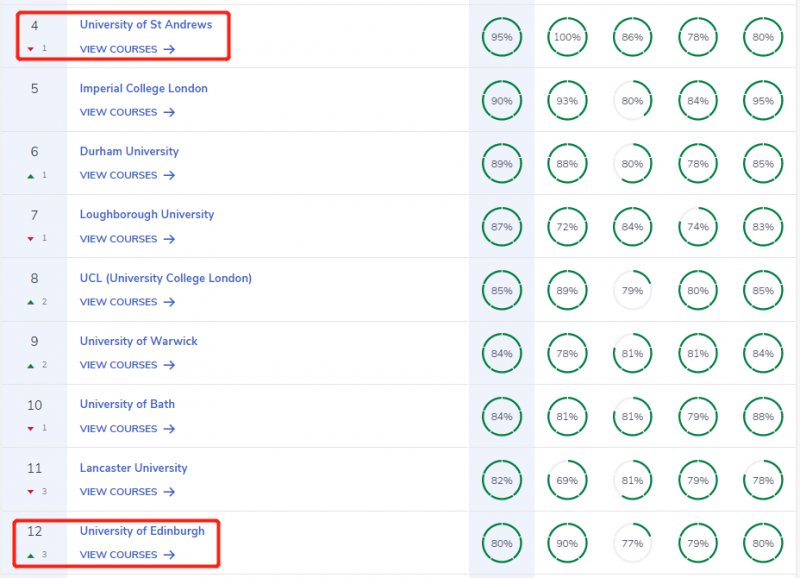Click rank number 10
Viewport: 800px width, 578px height.
(34, 405)
